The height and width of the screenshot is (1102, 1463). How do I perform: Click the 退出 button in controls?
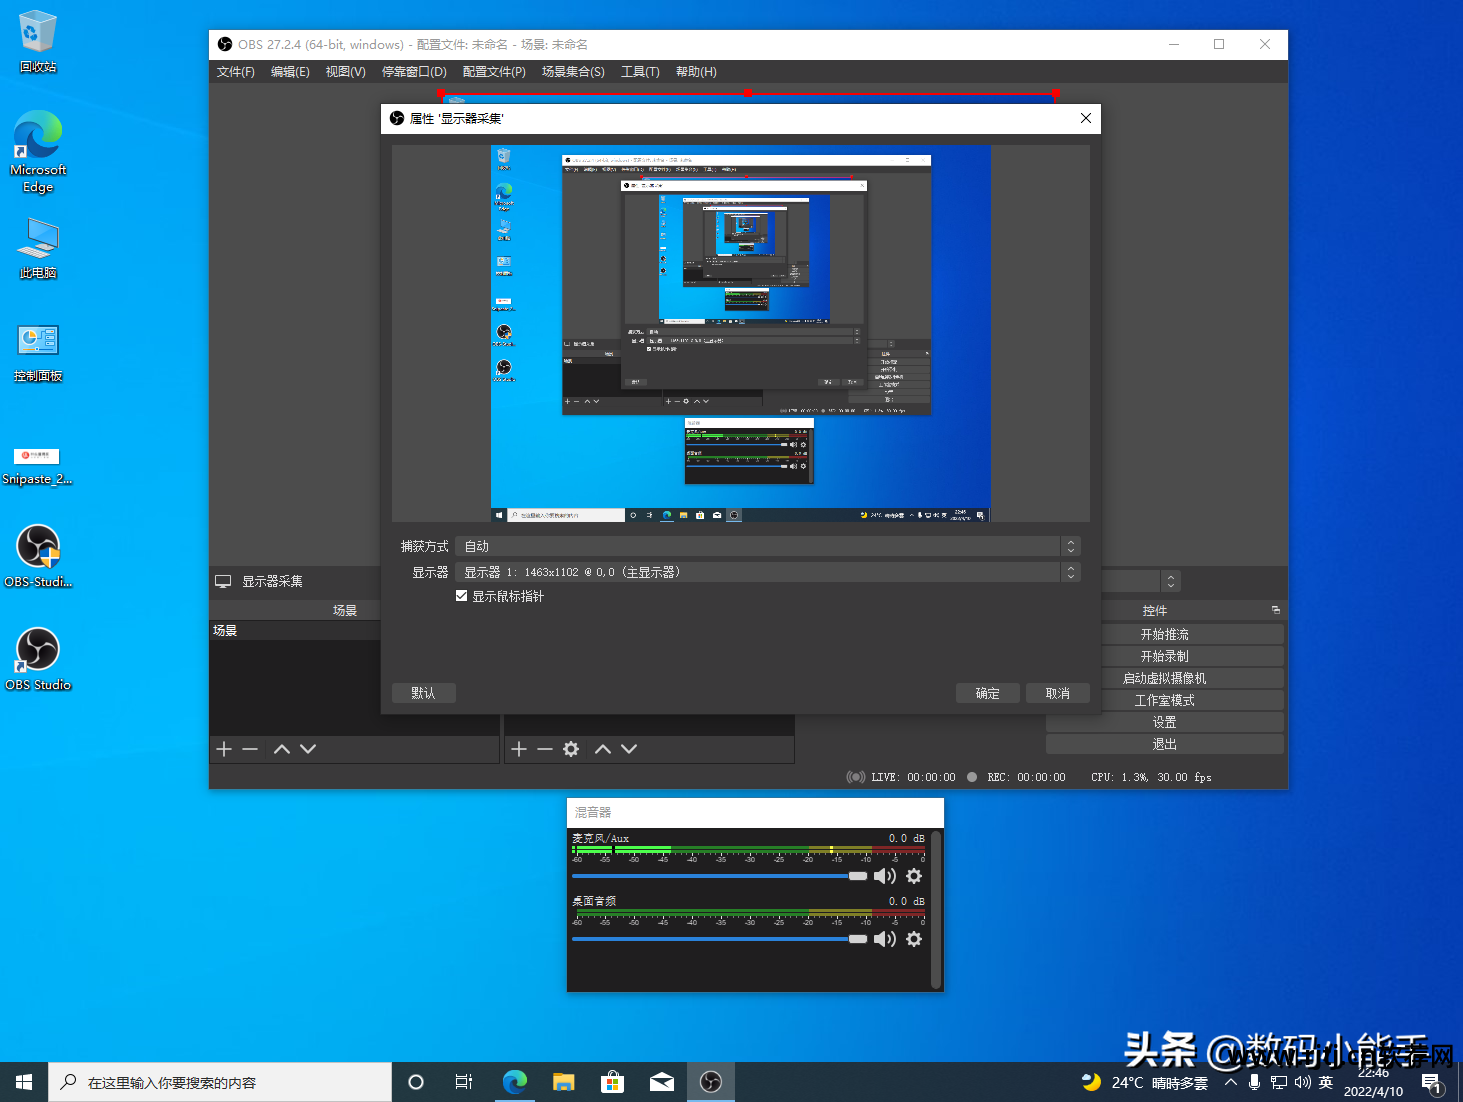(x=1165, y=744)
